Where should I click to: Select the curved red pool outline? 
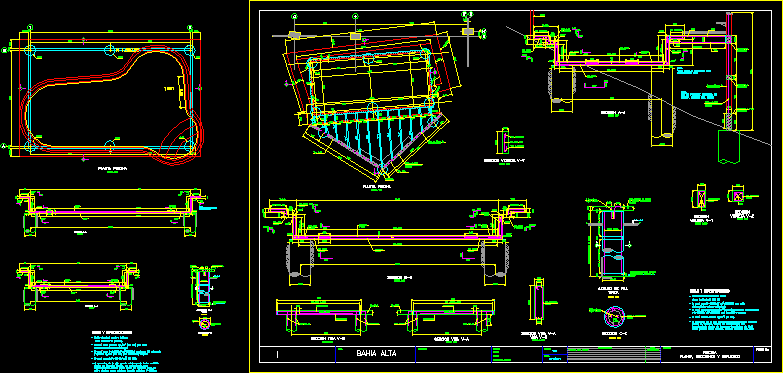pos(112,105)
